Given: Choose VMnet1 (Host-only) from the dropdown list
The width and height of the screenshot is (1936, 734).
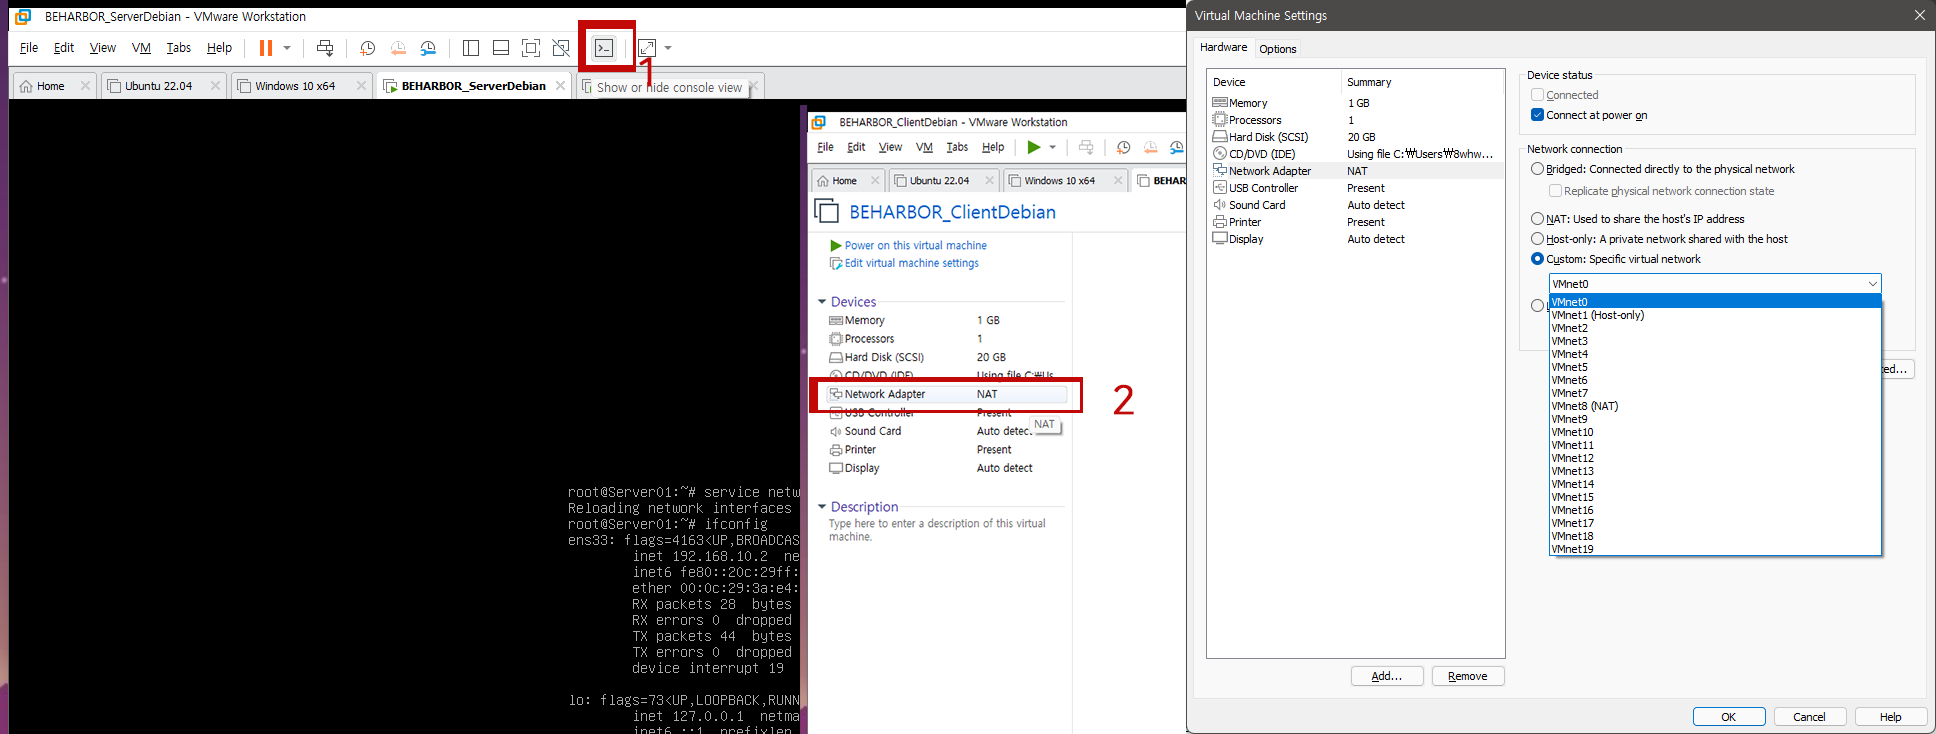Looking at the screenshot, I should point(1715,315).
